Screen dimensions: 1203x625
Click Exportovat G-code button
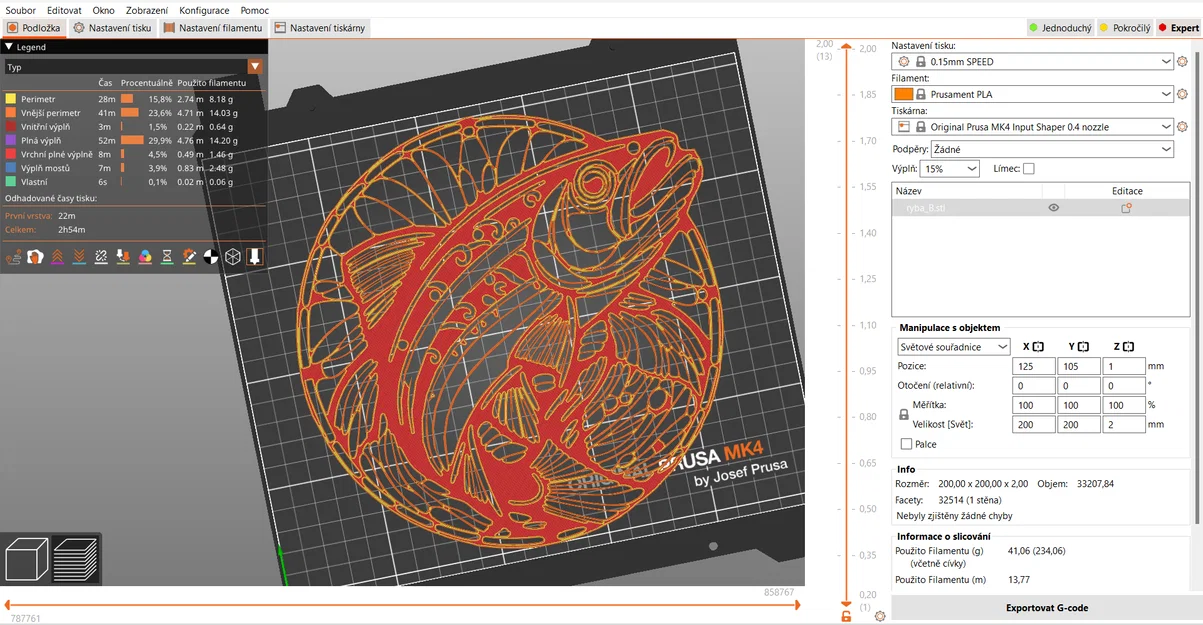pos(1046,608)
